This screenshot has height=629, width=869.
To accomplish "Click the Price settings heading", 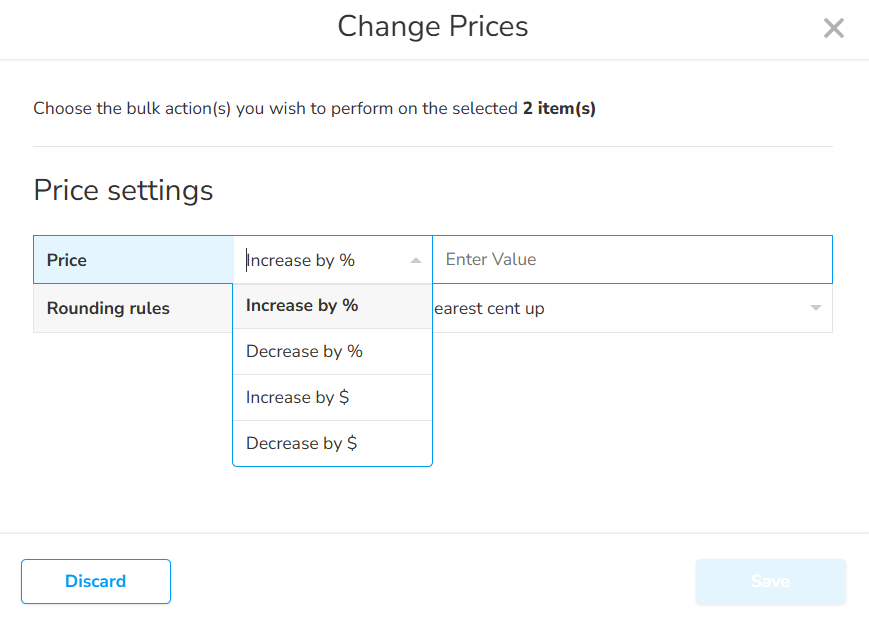I will point(123,190).
